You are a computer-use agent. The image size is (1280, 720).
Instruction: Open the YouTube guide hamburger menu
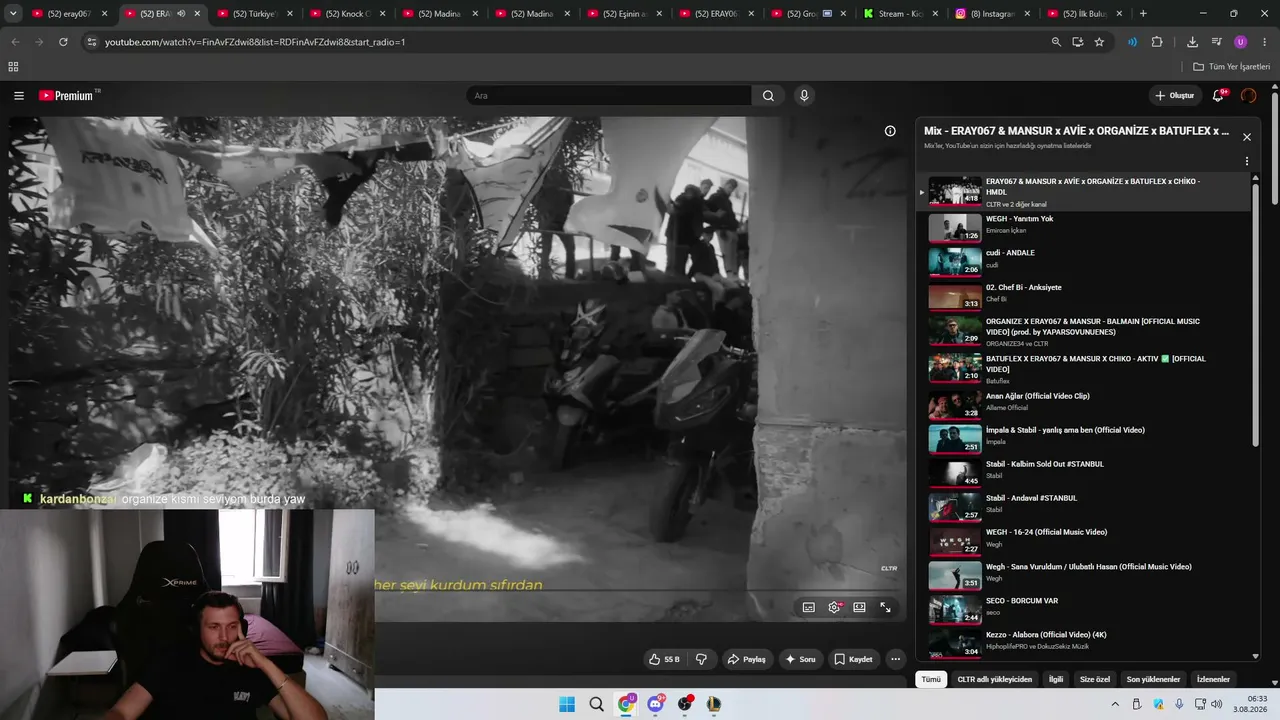click(x=19, y=96)
